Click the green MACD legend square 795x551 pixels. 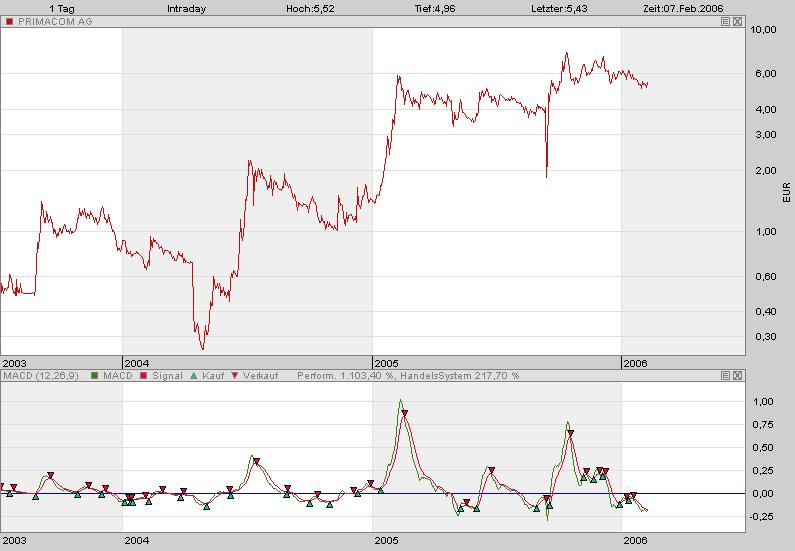point(94,376)
